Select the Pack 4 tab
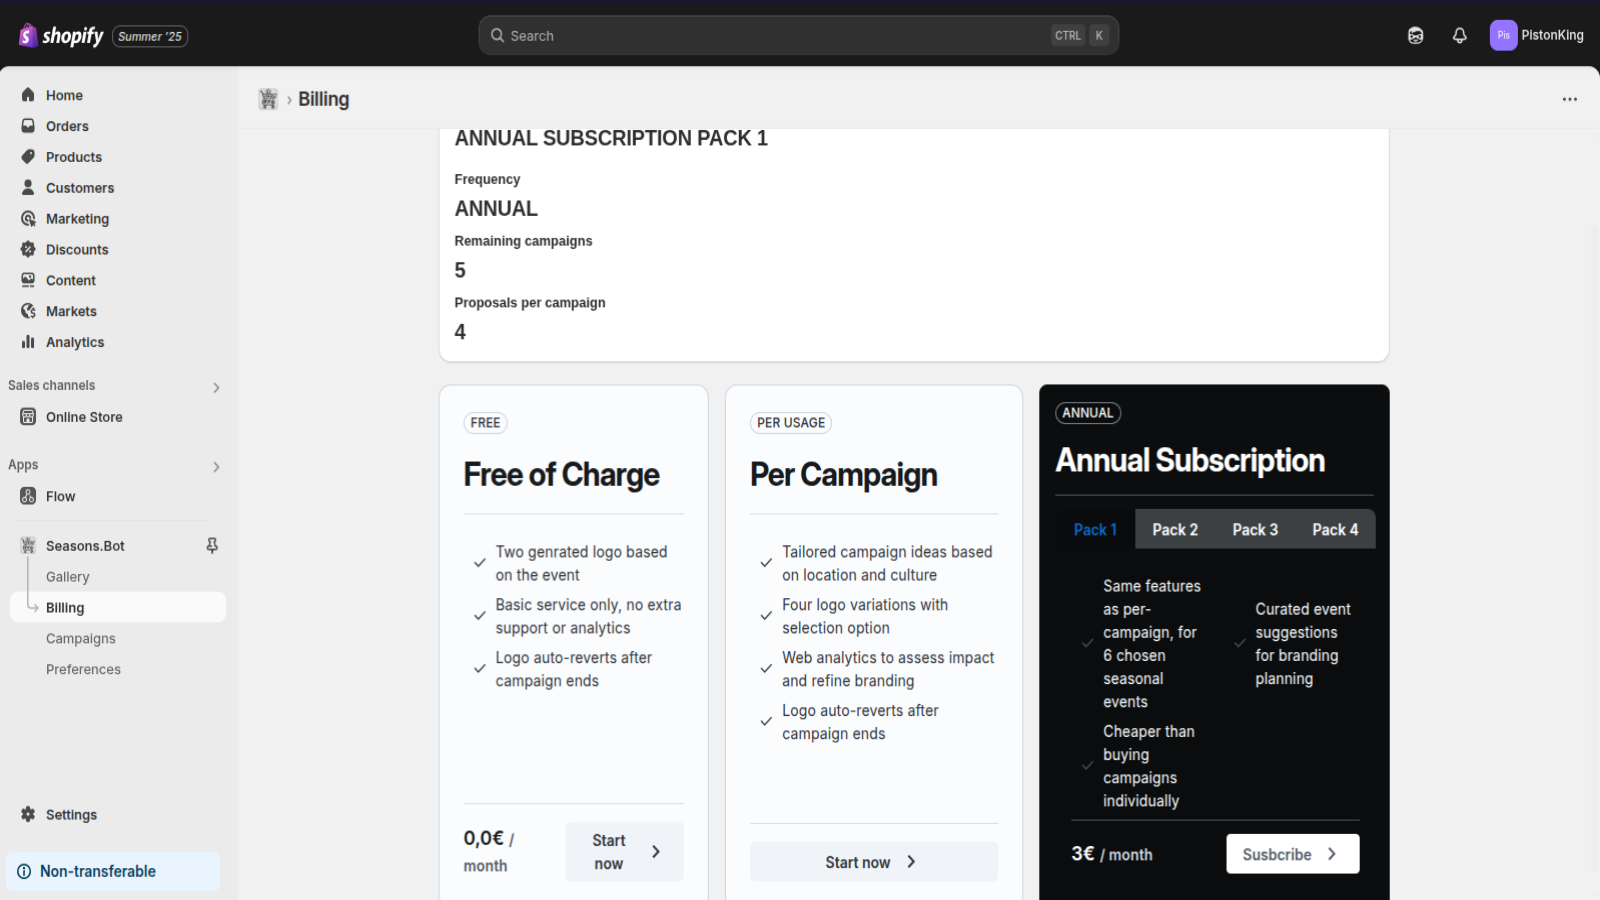 1334,530
